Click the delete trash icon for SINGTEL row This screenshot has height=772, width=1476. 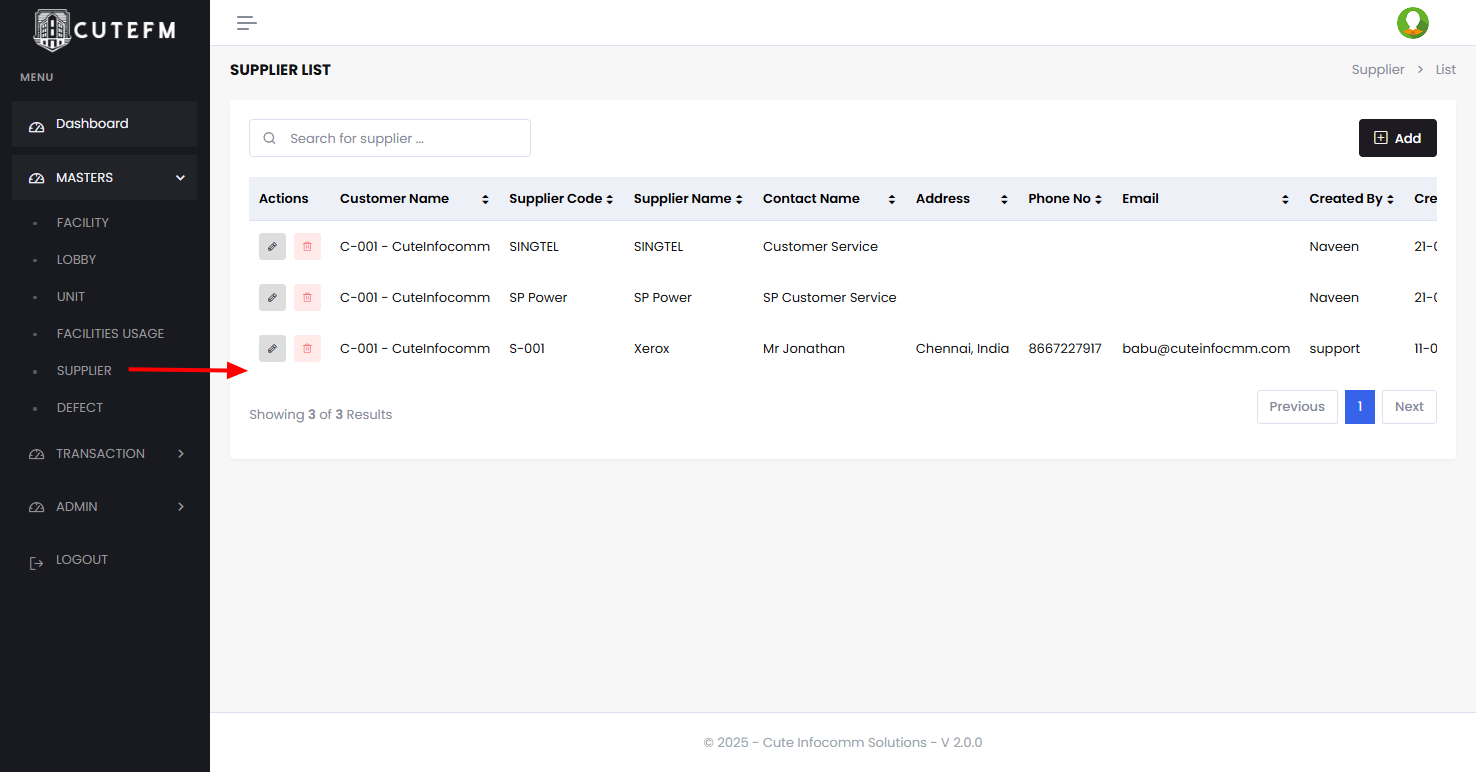tap(307, 246)
